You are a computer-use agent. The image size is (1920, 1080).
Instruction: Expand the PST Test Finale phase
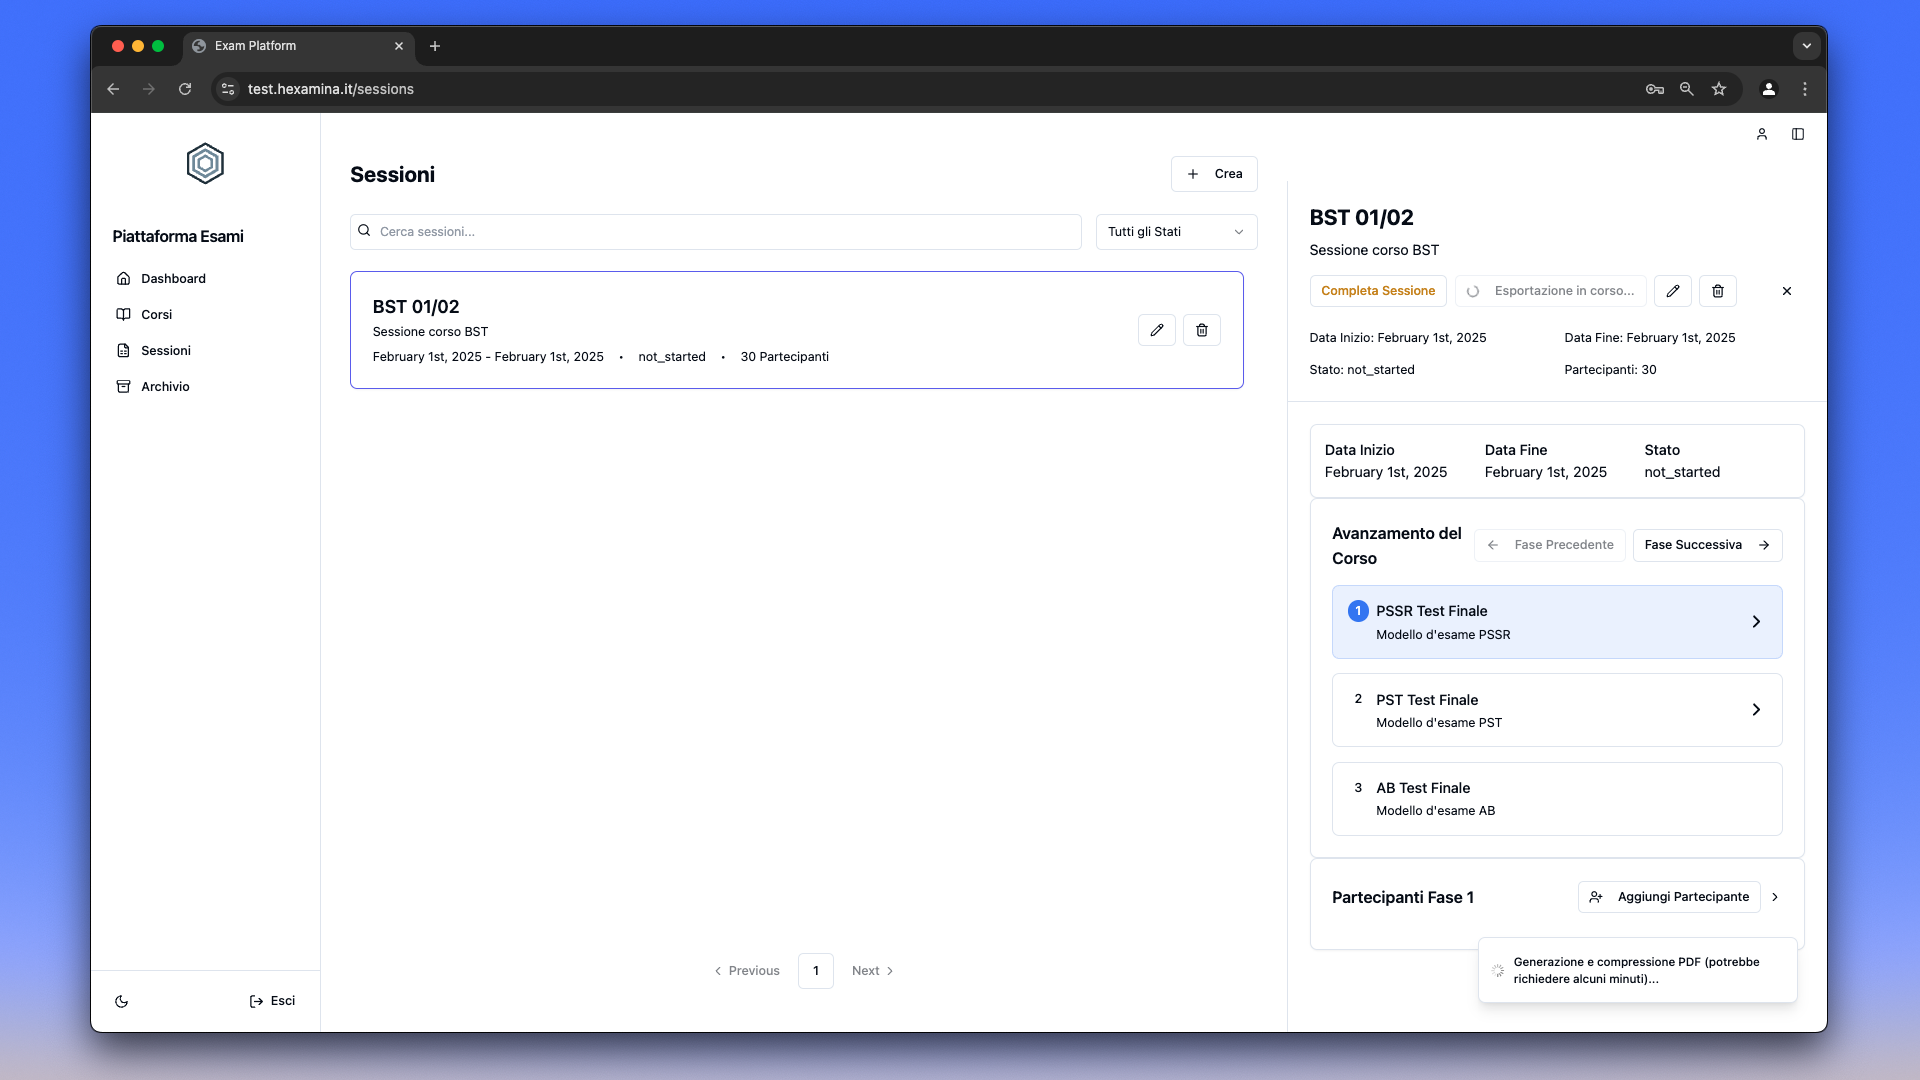[1756, 710]
